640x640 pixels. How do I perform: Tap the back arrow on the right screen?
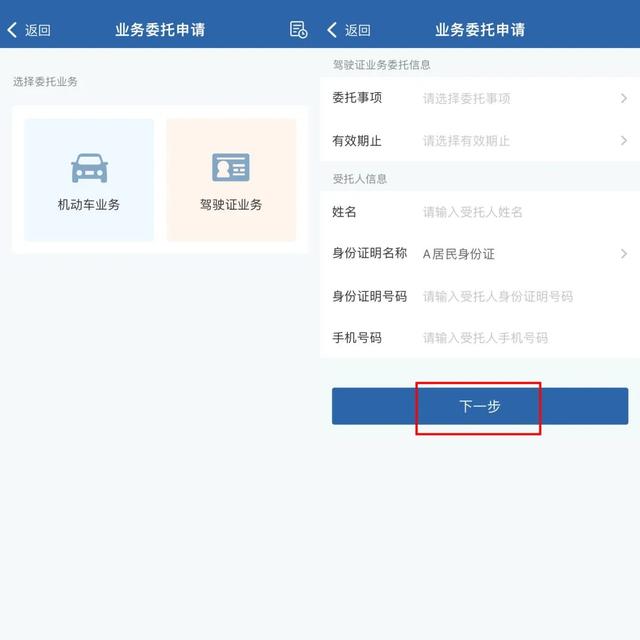tap(332, 30)
